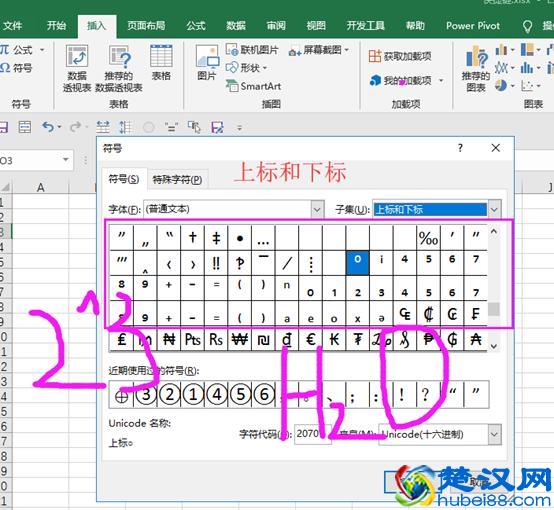The width and height of the screenshot is (554, 510).
Task: Select column A header
Action: pyautogui.click(x=41, y=187)
